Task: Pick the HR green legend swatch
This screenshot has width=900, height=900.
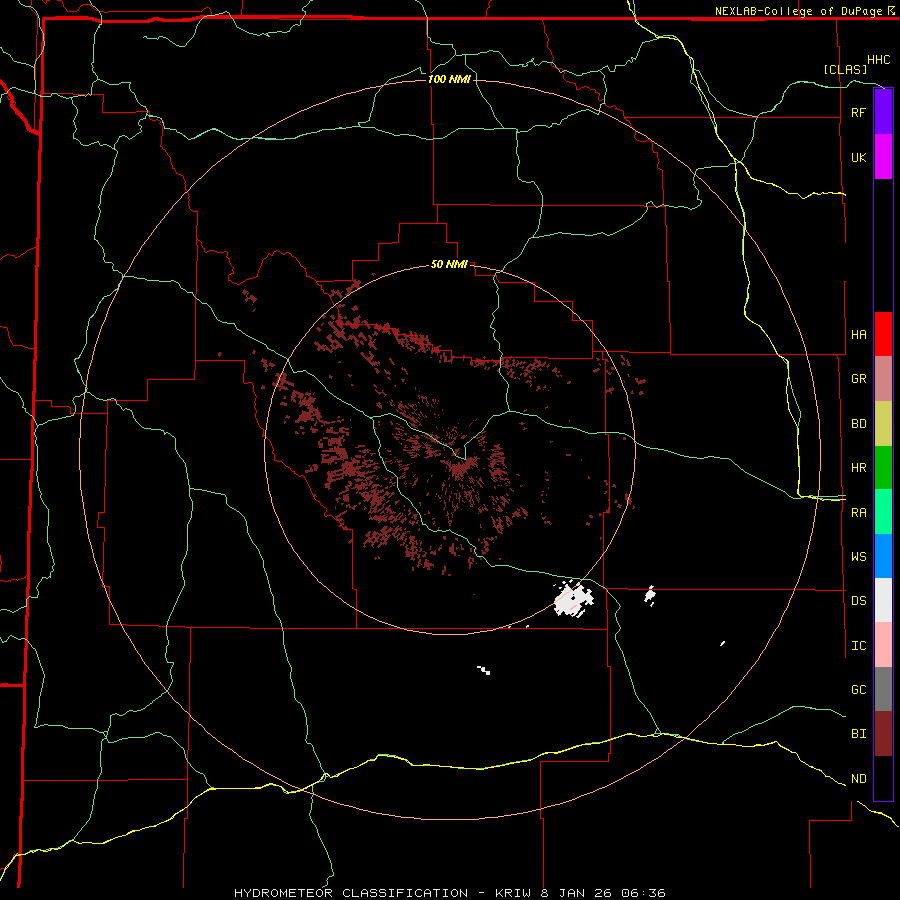Action: point(883,468)
